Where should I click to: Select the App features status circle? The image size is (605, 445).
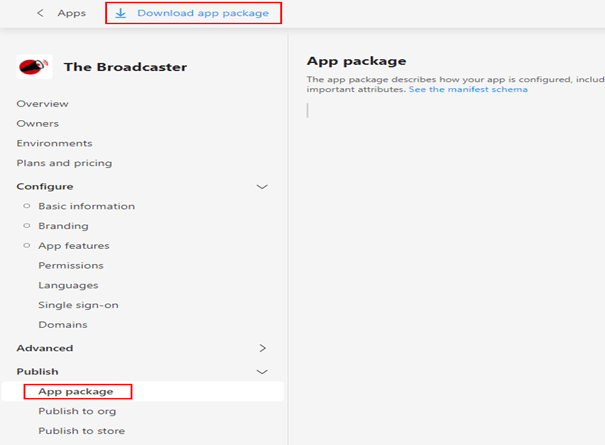27,245
